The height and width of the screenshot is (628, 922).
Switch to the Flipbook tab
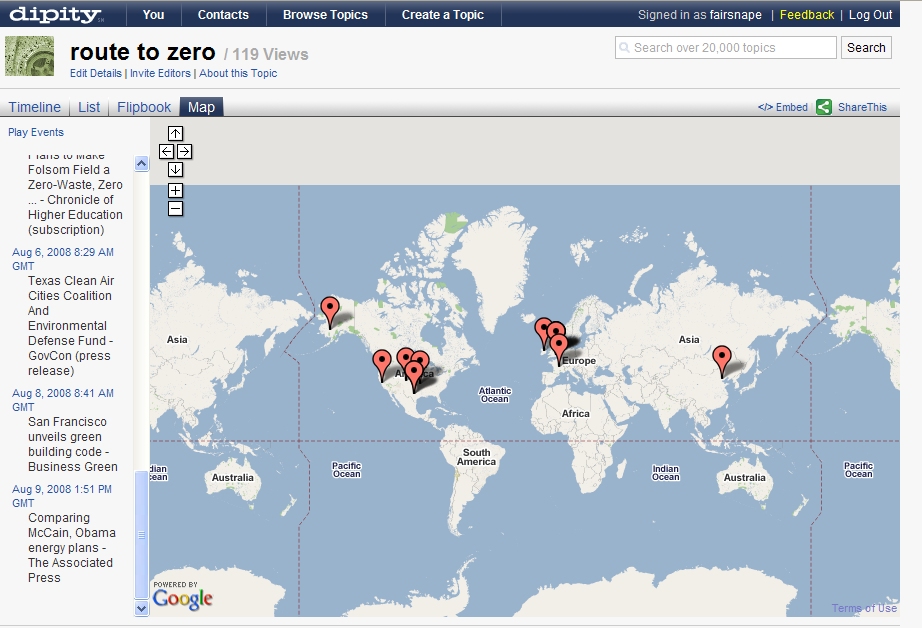144,107
